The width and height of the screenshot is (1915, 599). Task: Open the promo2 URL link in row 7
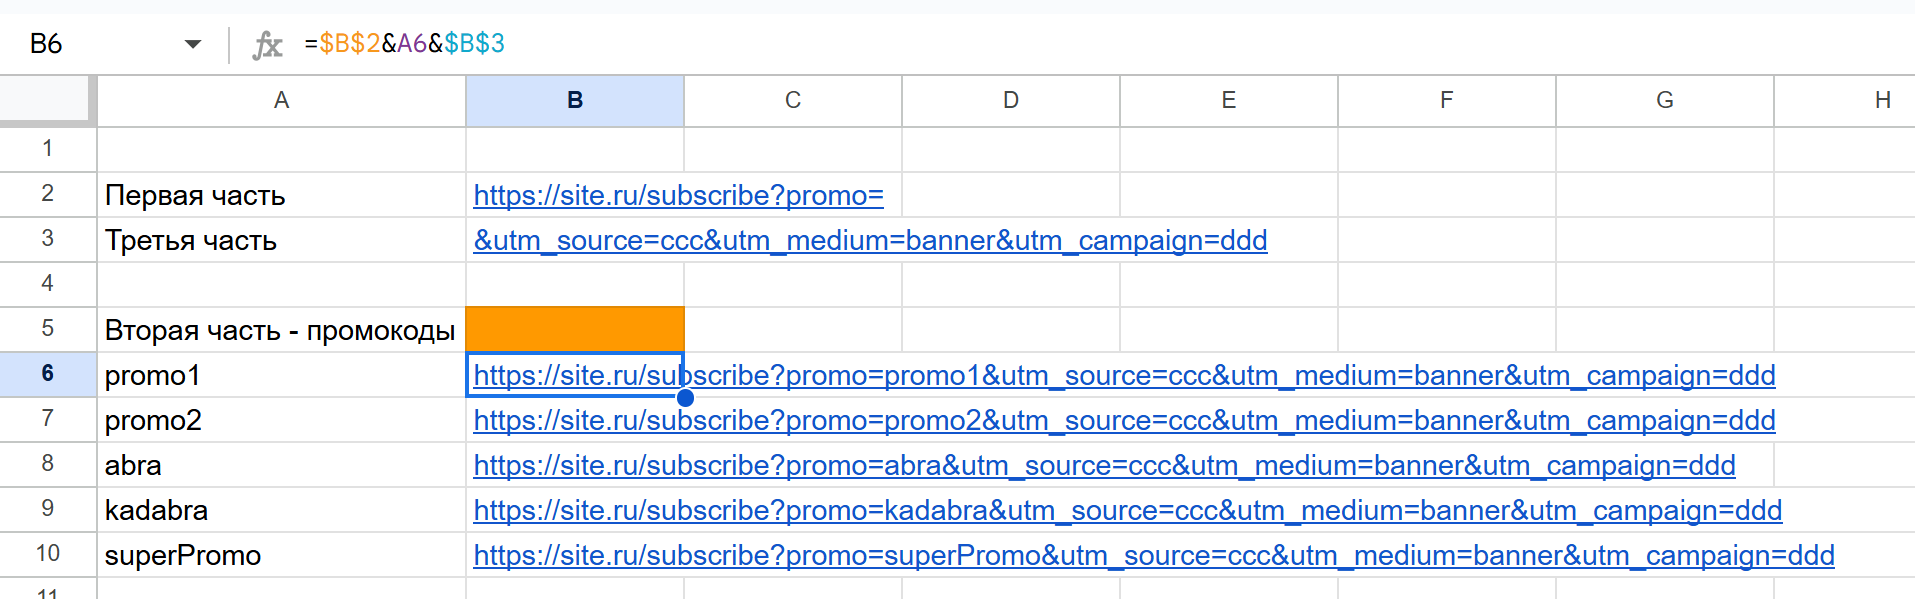tap(1124, 420)
